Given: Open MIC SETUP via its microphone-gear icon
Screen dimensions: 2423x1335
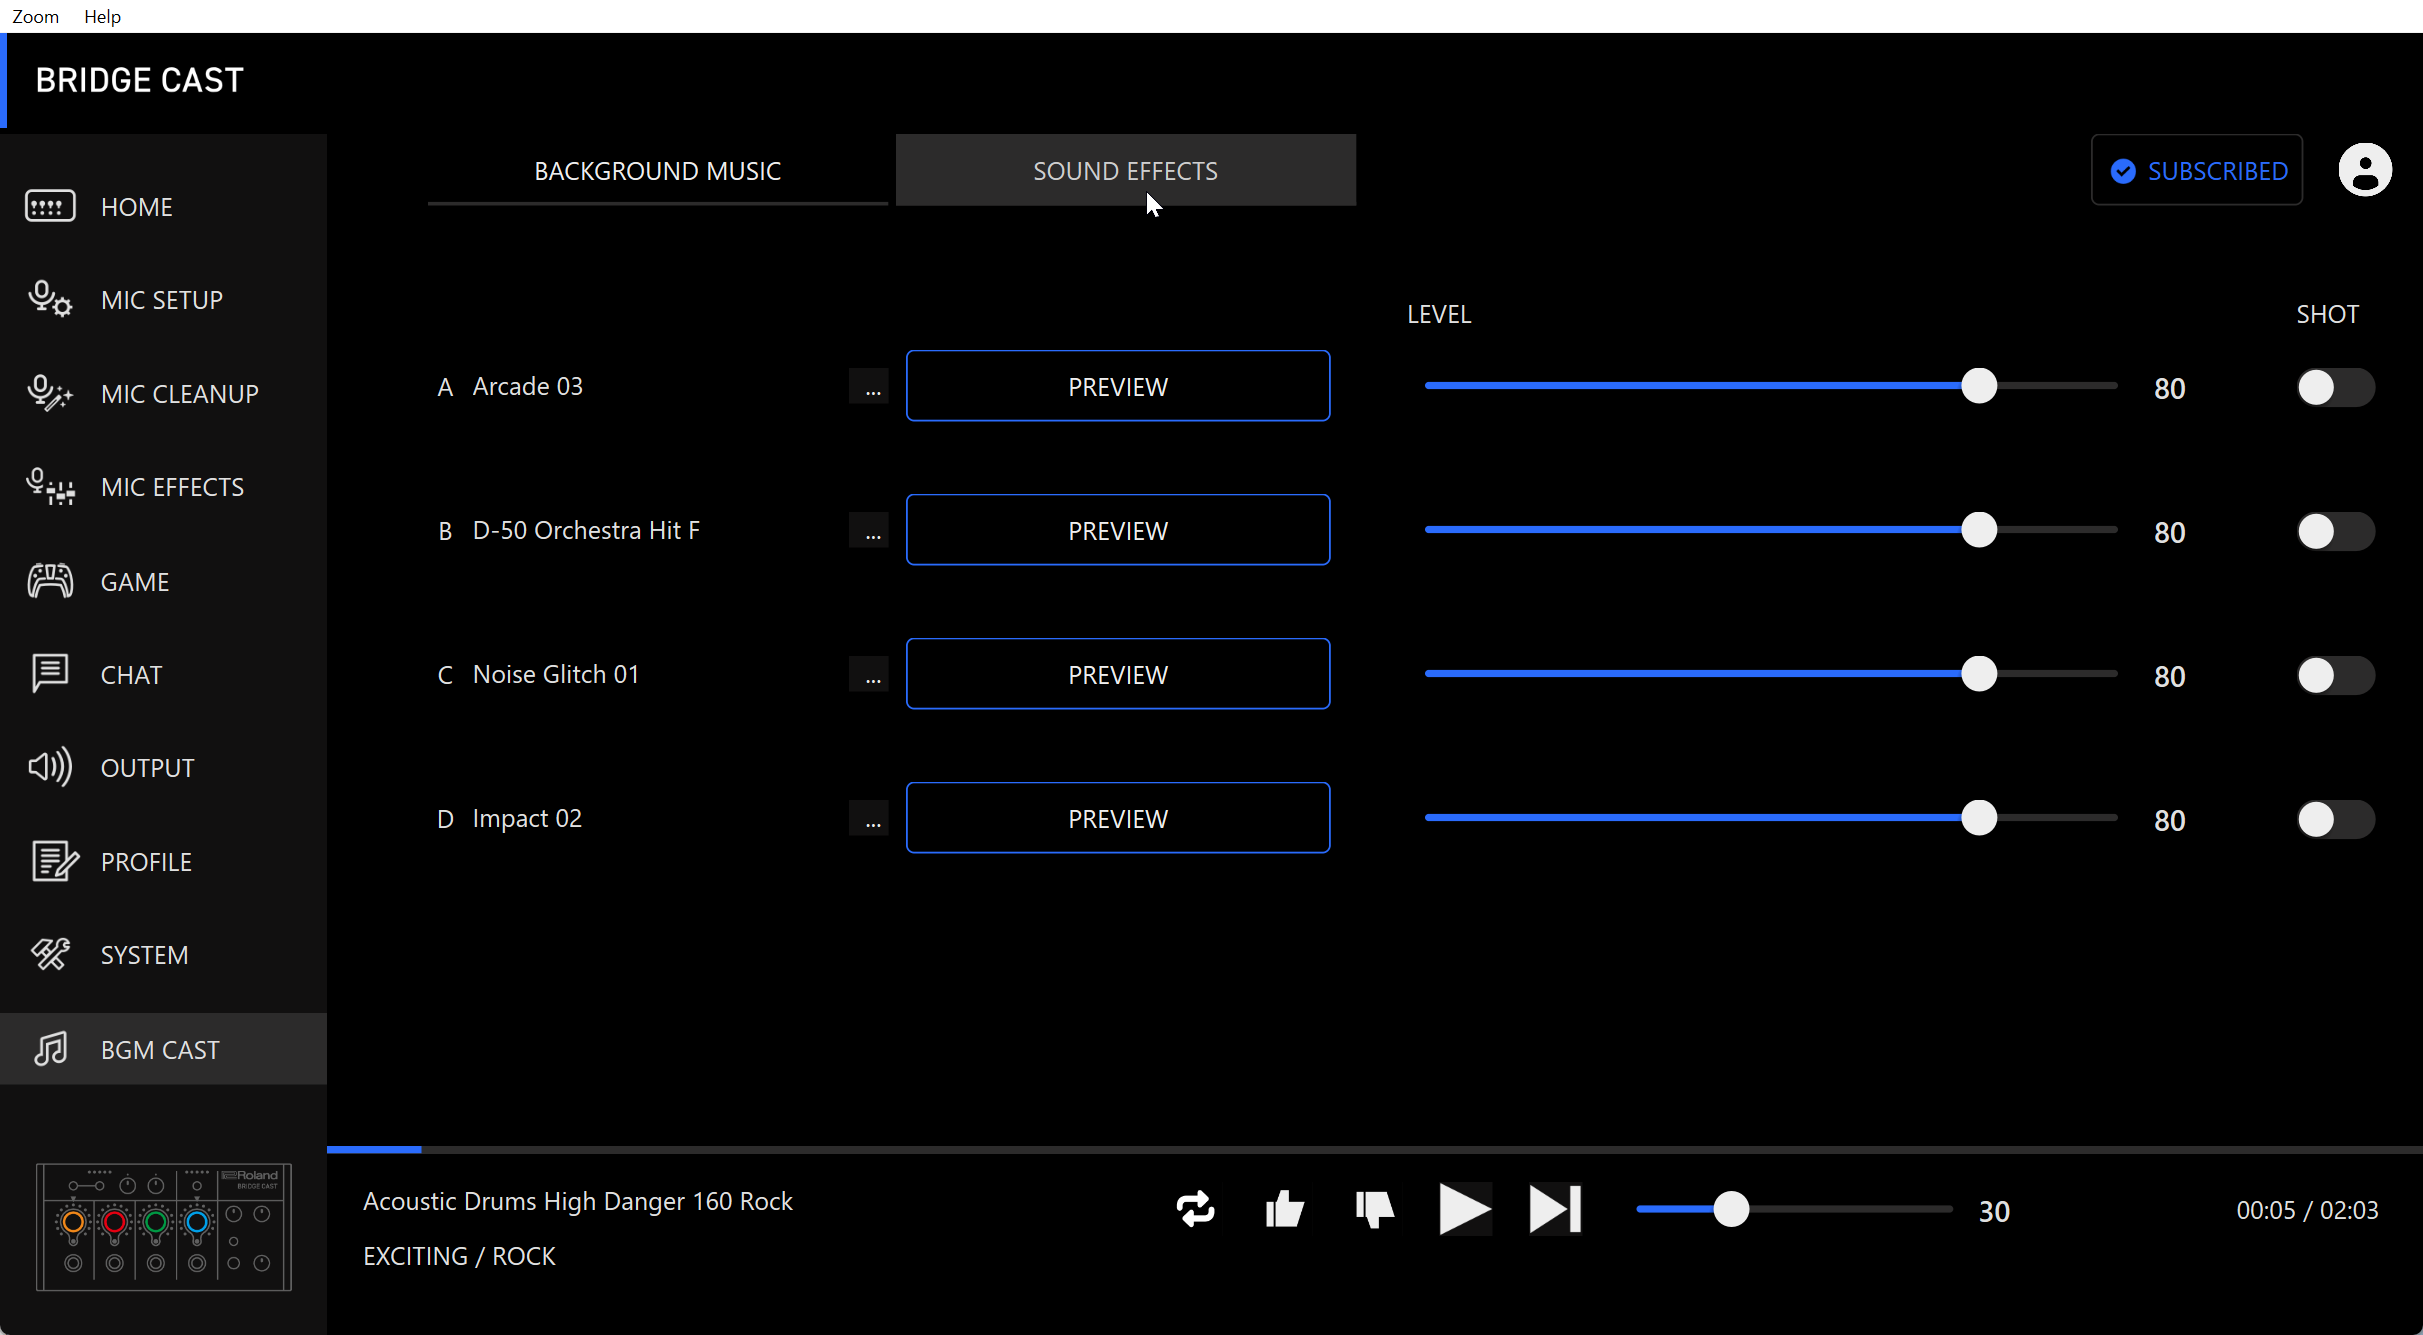Looking at the screenshot, I should [x=50, y=299].
